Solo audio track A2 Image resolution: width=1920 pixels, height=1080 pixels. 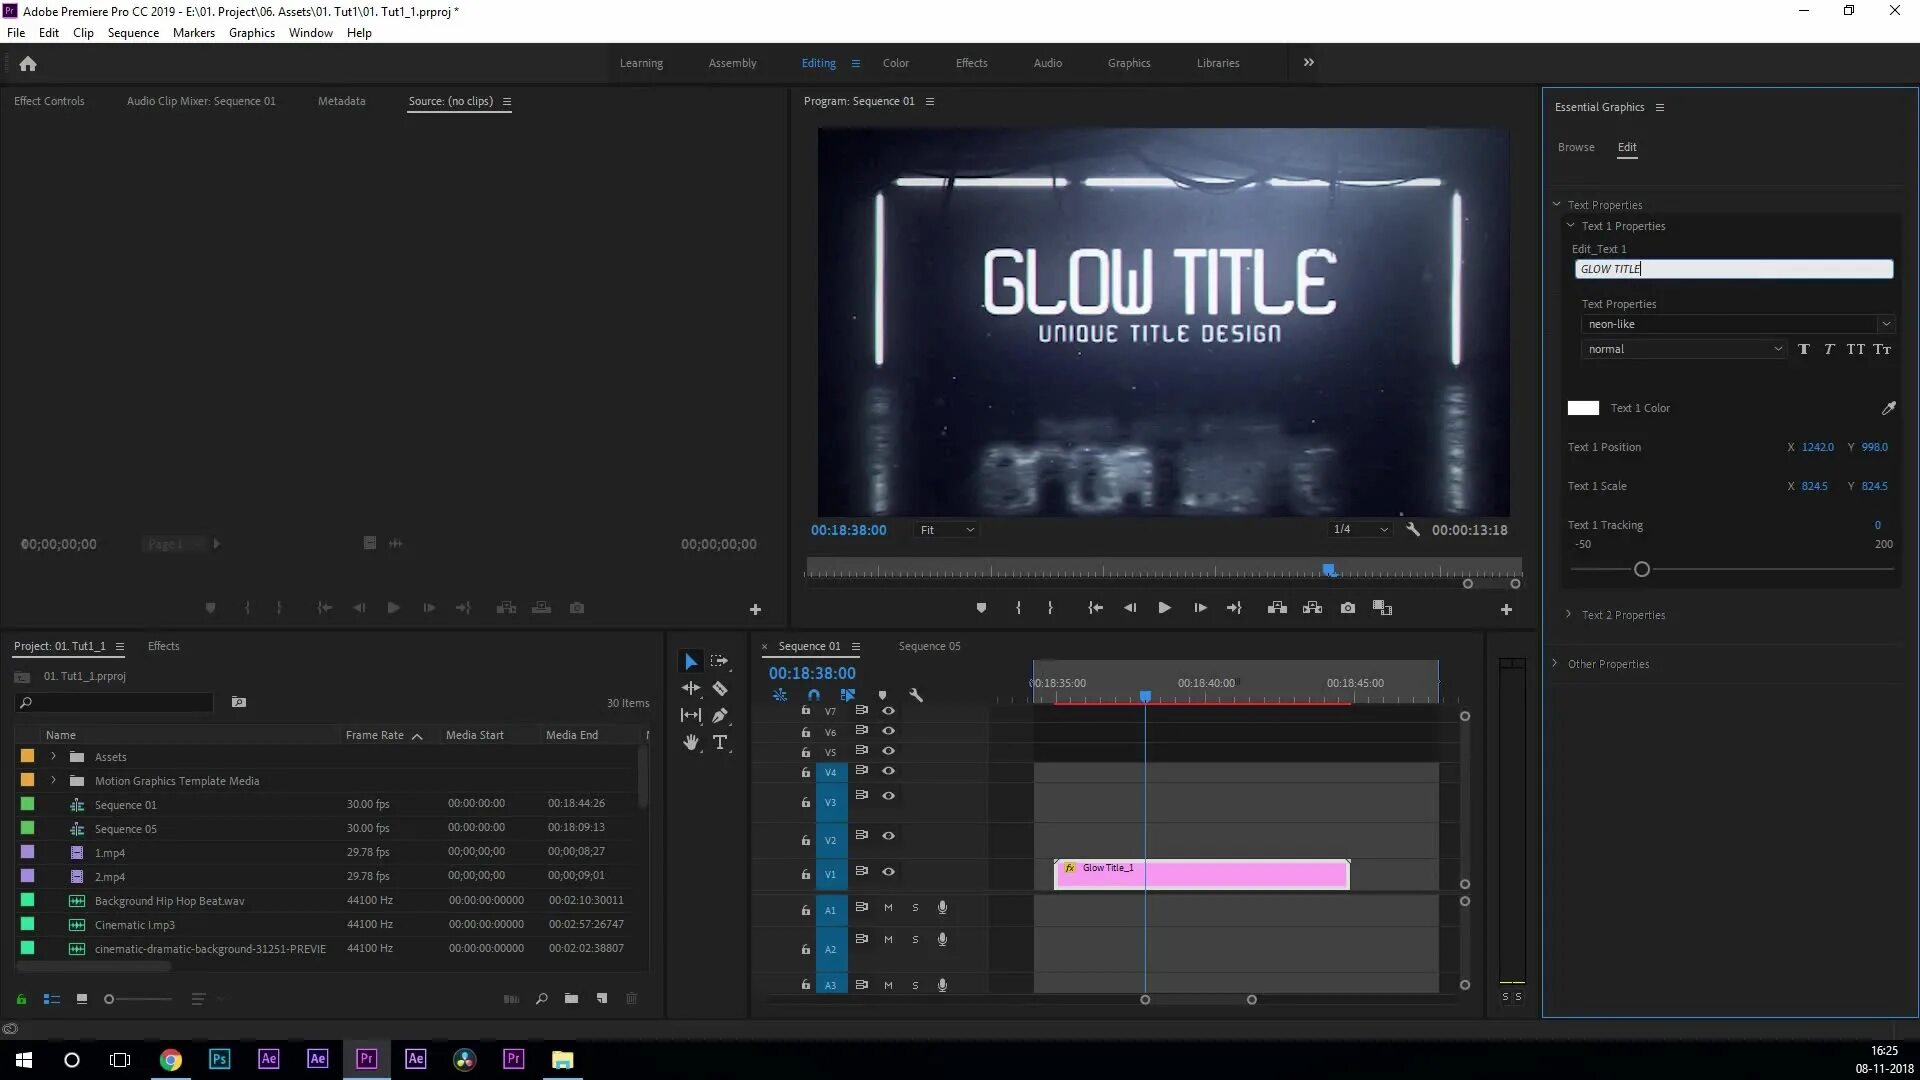915,940
